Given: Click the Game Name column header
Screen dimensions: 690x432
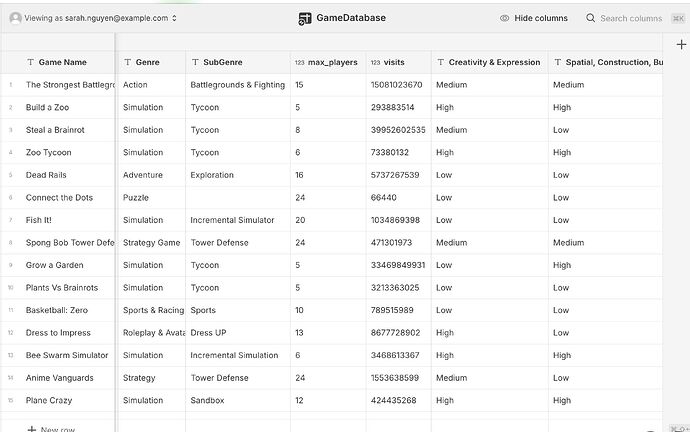Looking at the screenshot, I should [58, 62].
